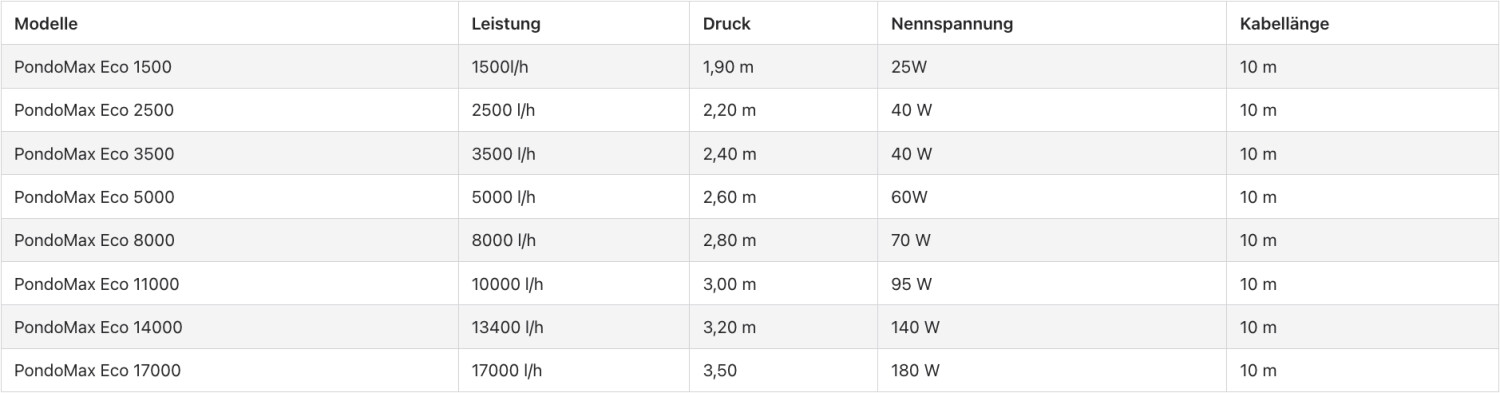Click the 180 W Nennspannung value
The height and width of the screenshot is (393, 1500).
tap(915, 370)
